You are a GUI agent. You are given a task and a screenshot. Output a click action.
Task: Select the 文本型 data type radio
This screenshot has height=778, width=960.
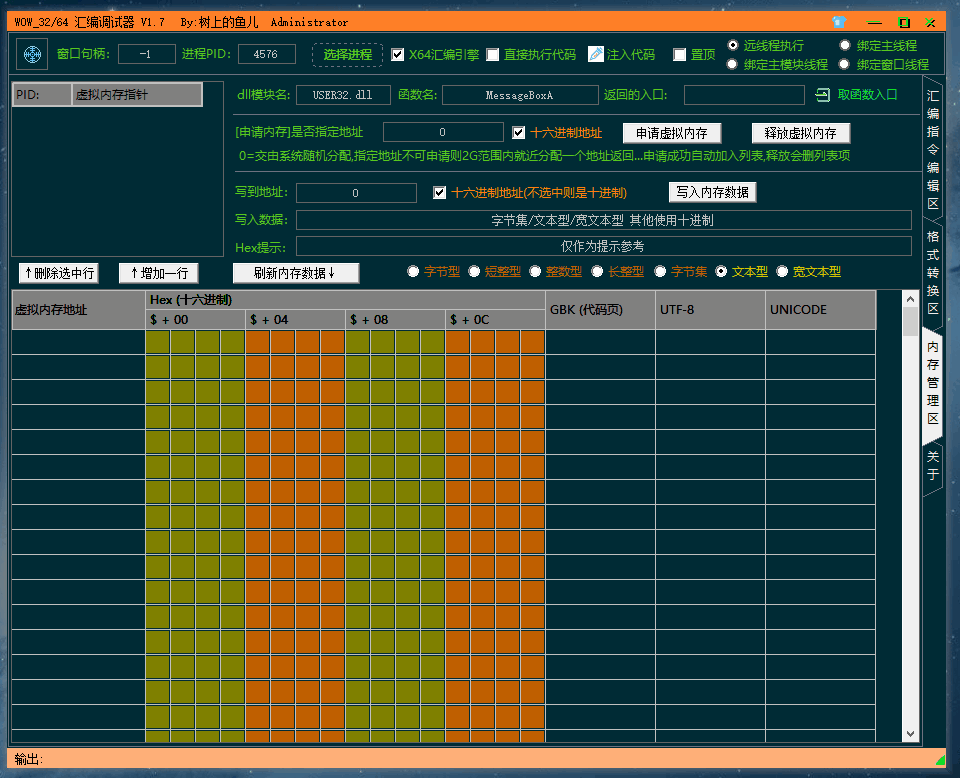pyautogui.click(x=721, y=271)
